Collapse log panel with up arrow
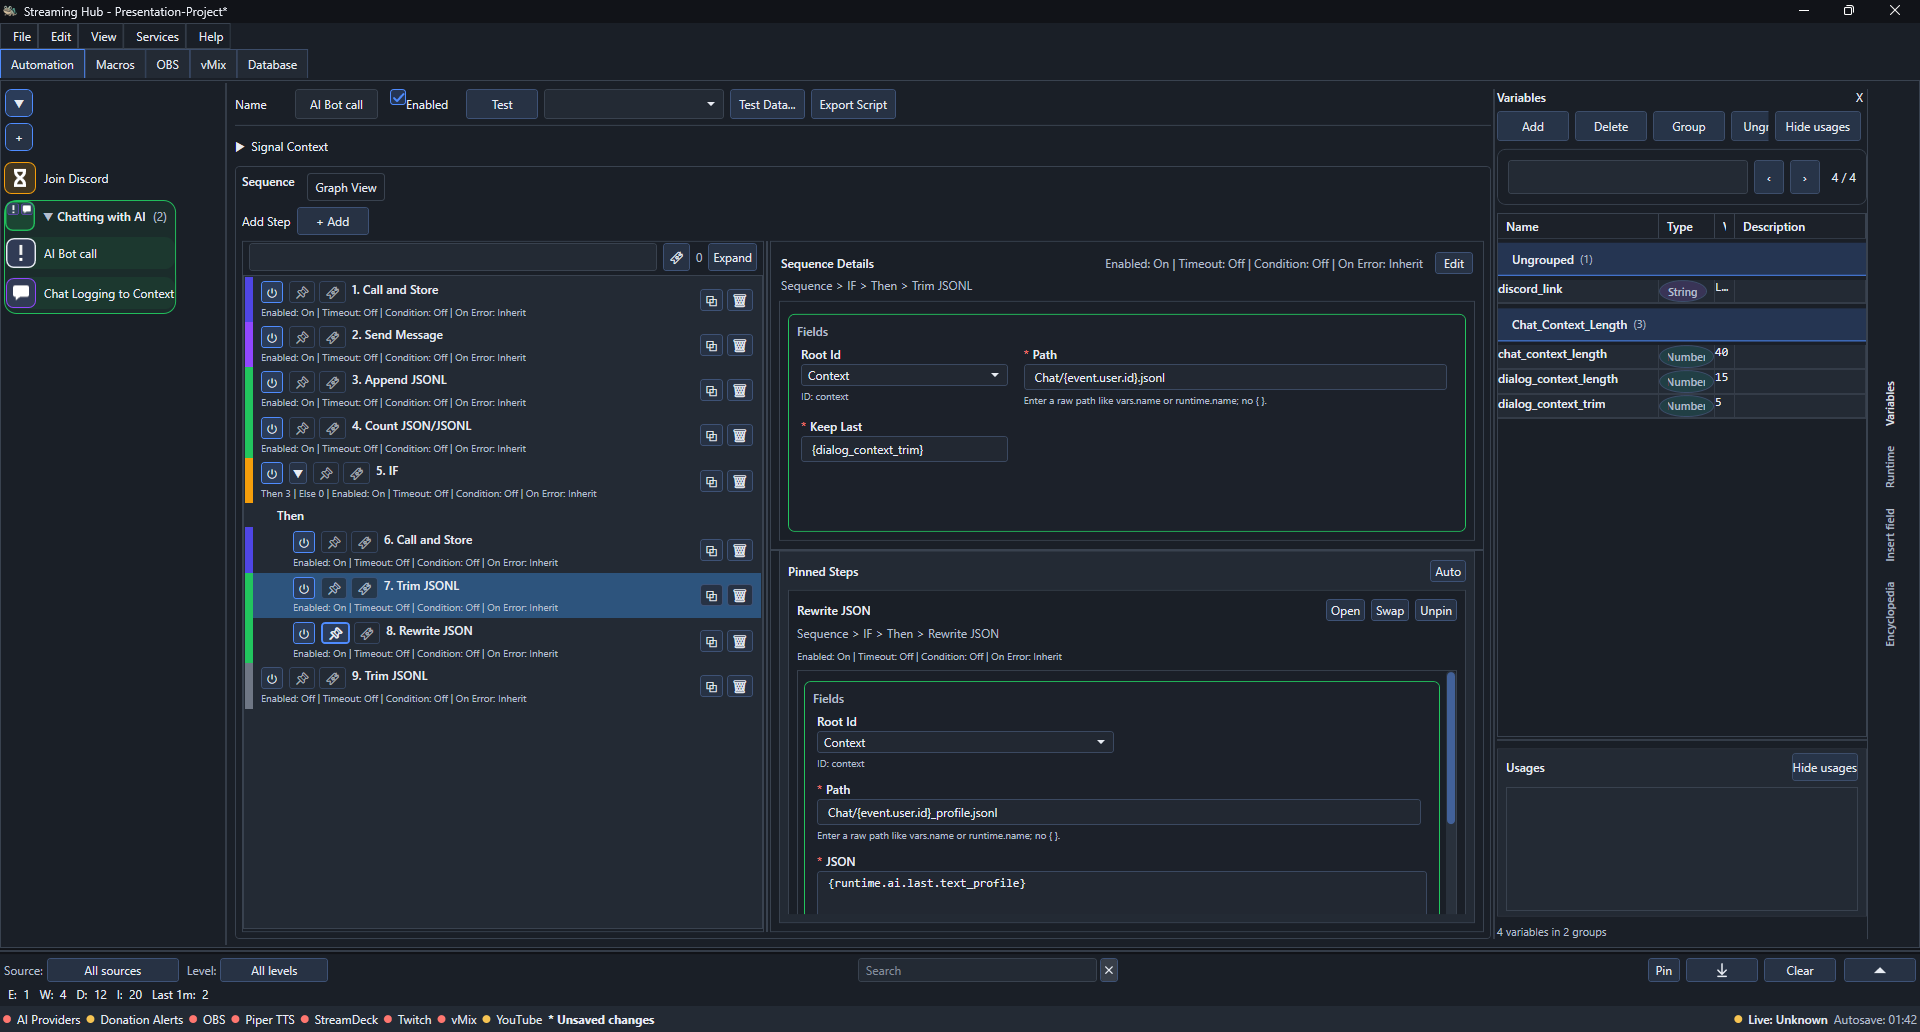Viewport: 1920px width, 1032px height. point(1880,970)
